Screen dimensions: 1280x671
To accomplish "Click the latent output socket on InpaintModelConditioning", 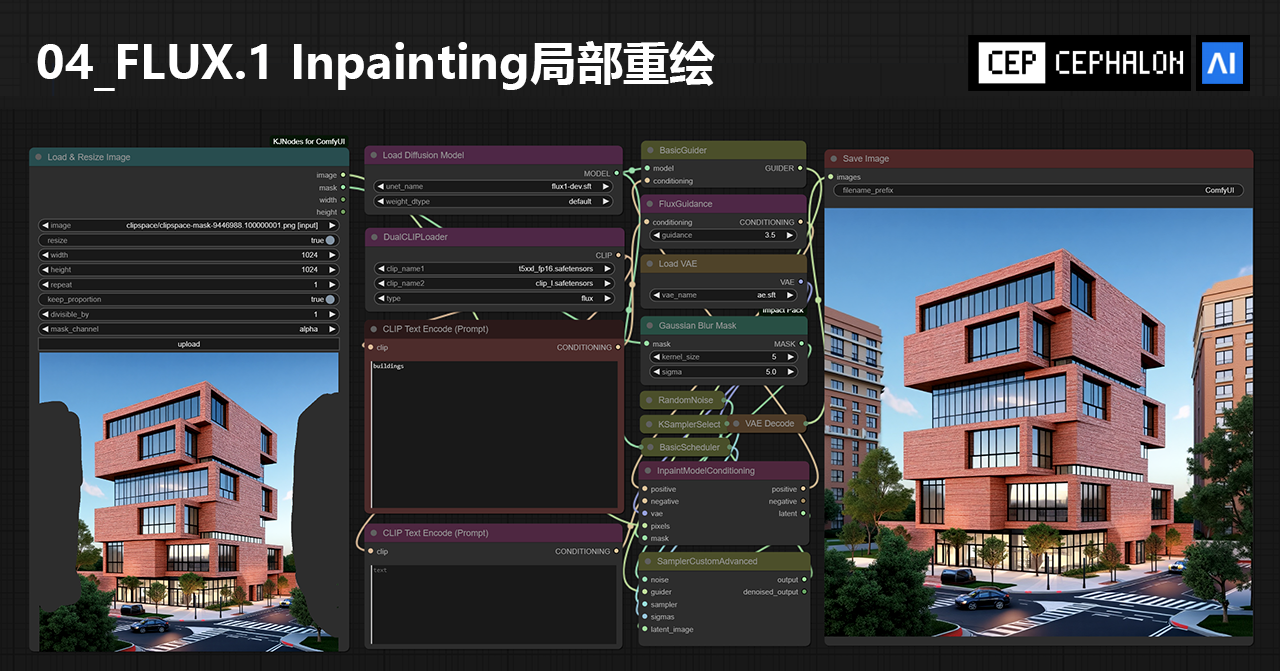I will [803, 514].
